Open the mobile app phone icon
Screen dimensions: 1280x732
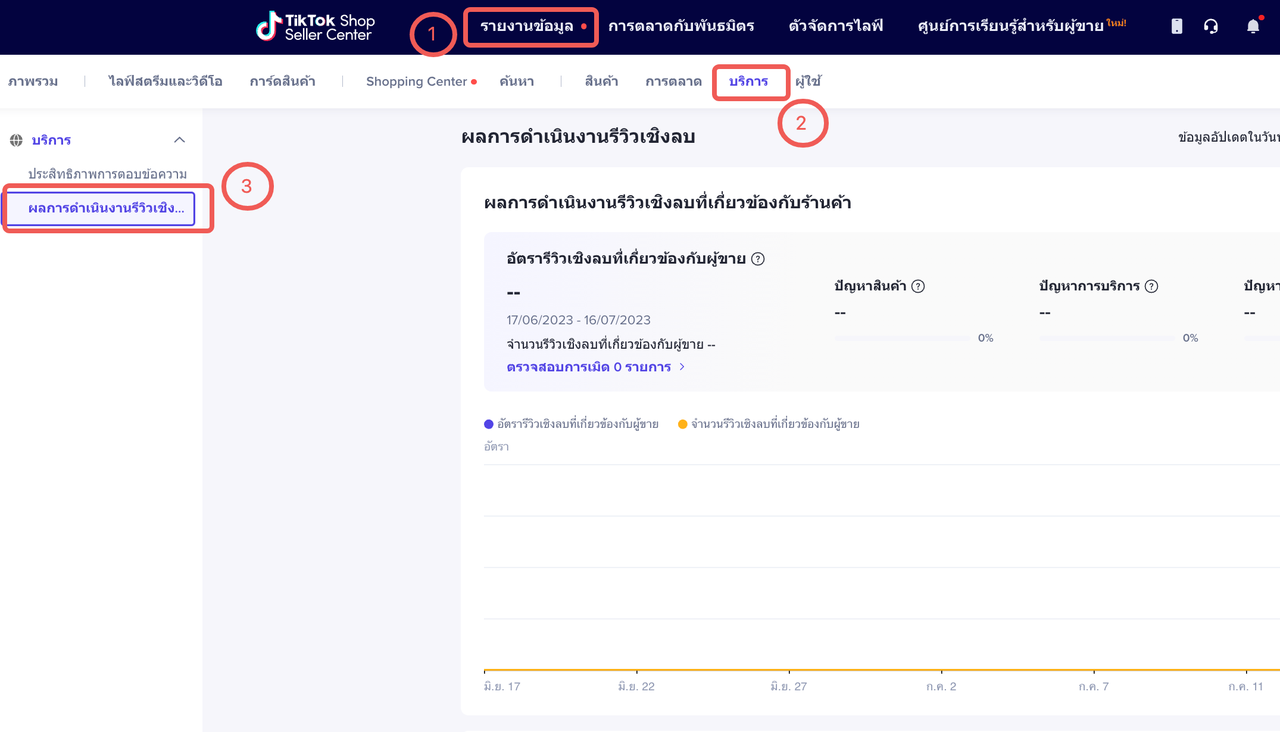1177,27
